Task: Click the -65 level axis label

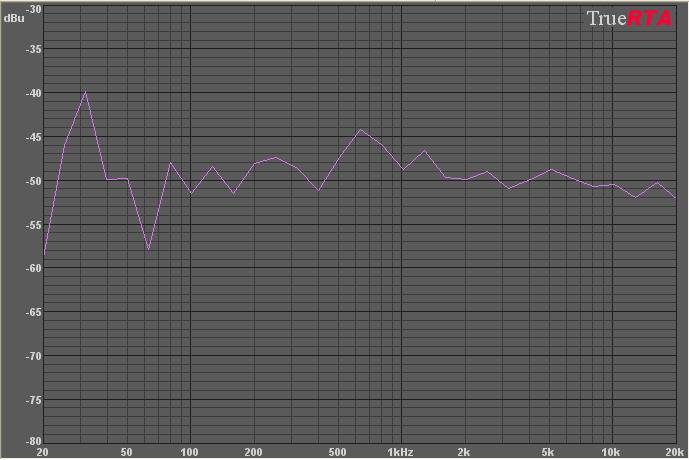Action: coord(34,312)
